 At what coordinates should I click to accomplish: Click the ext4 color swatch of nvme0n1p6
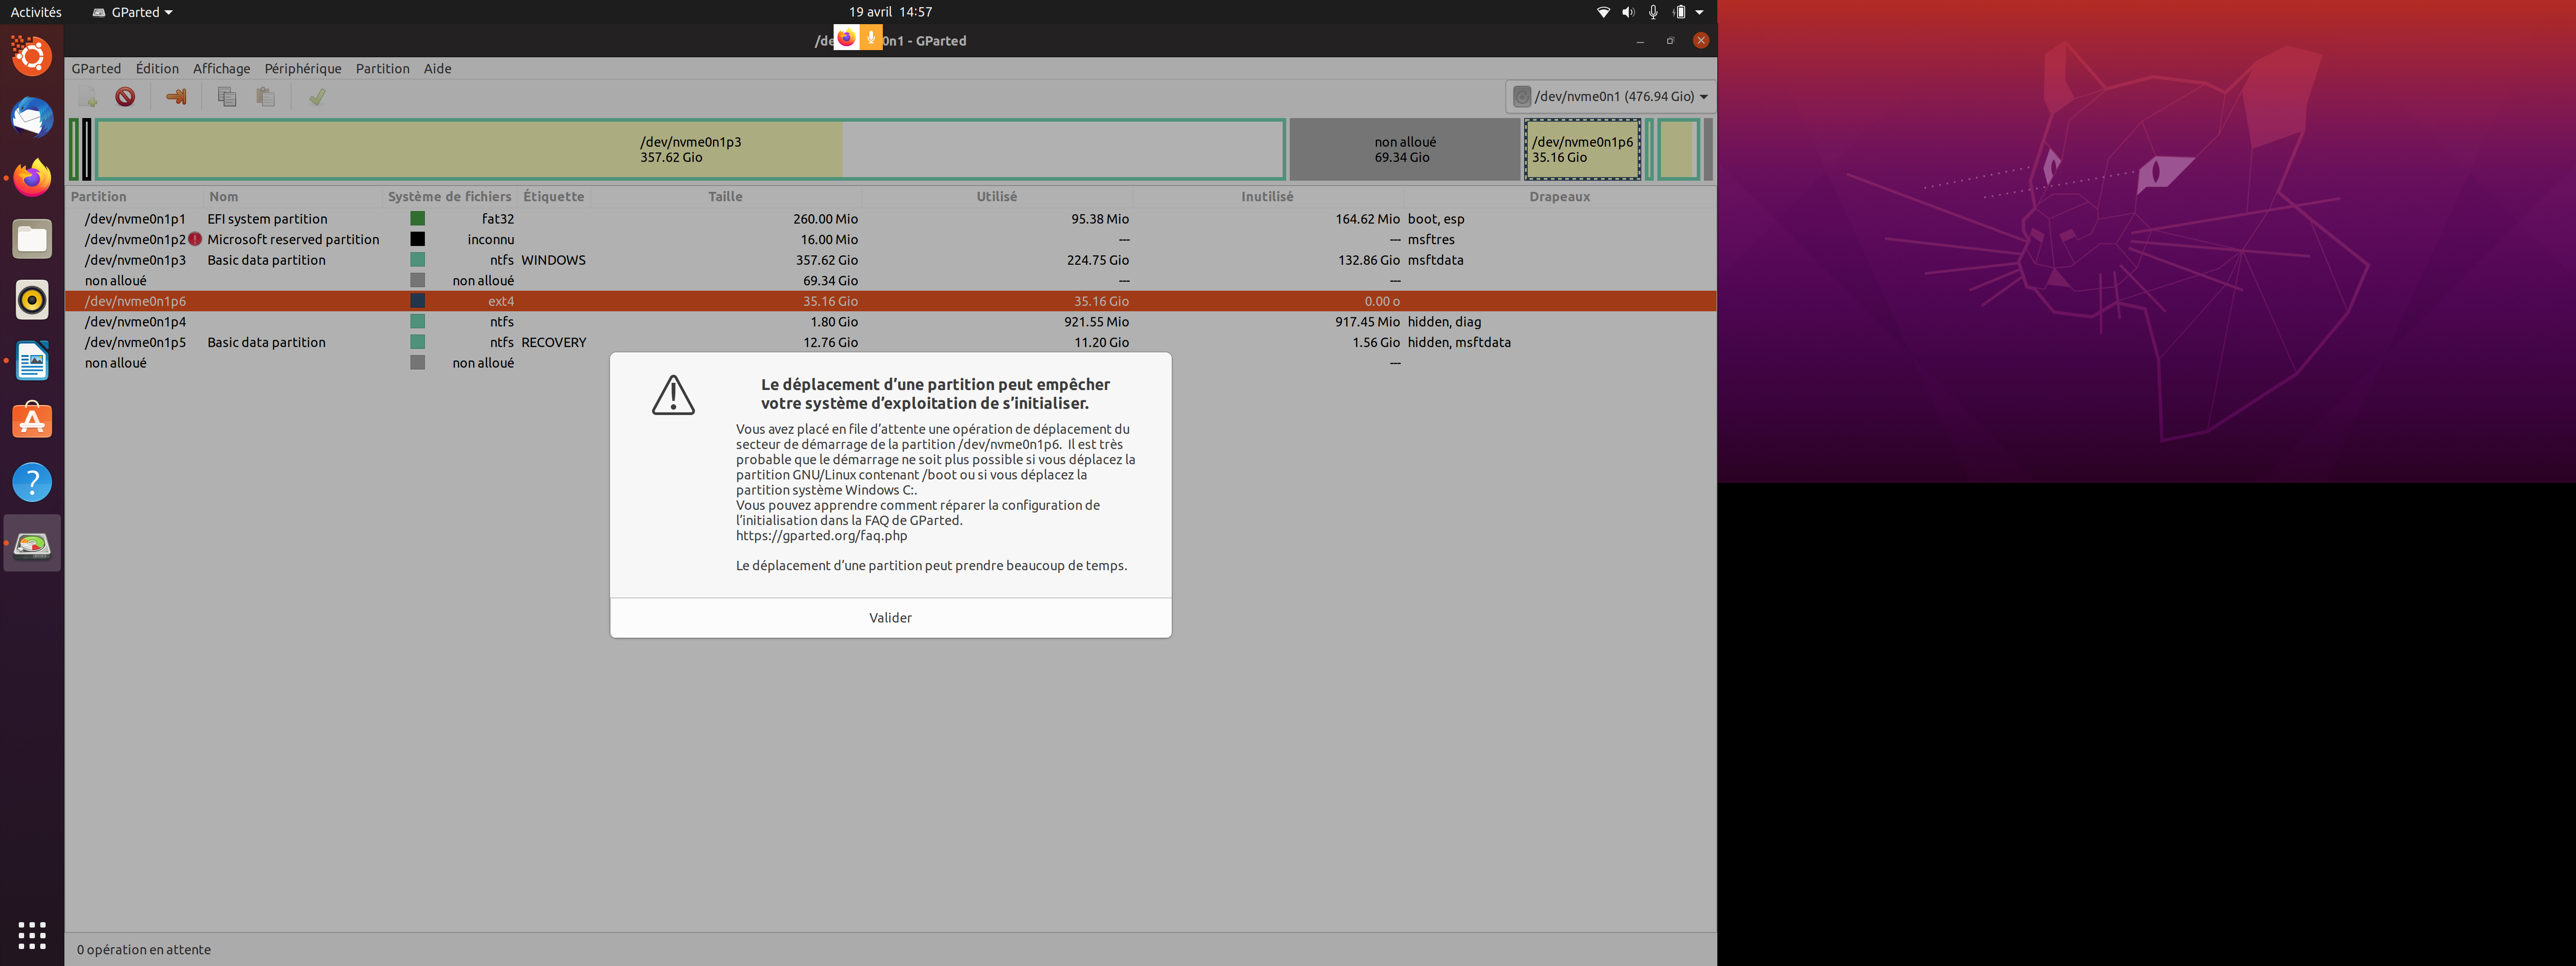pyautogui.click(x=418, y=301)
